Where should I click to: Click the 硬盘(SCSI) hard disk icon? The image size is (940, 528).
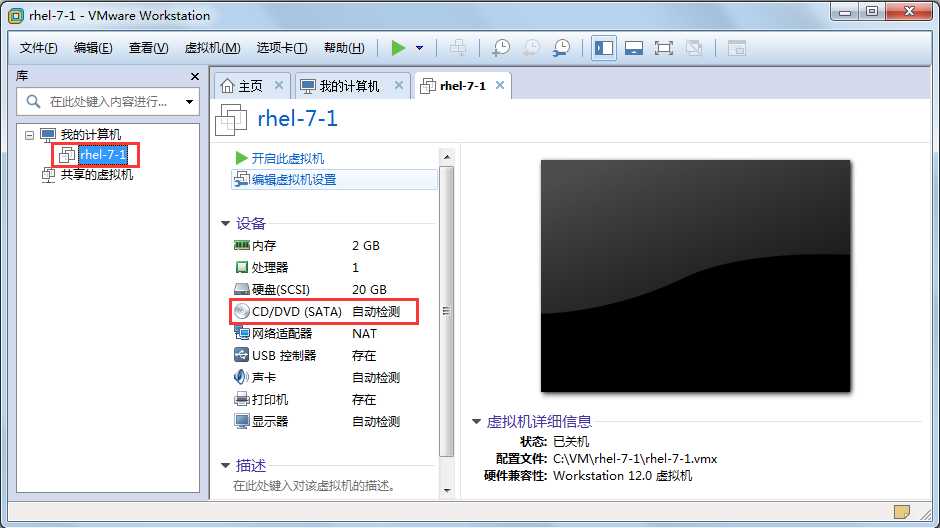pos(242,289)
